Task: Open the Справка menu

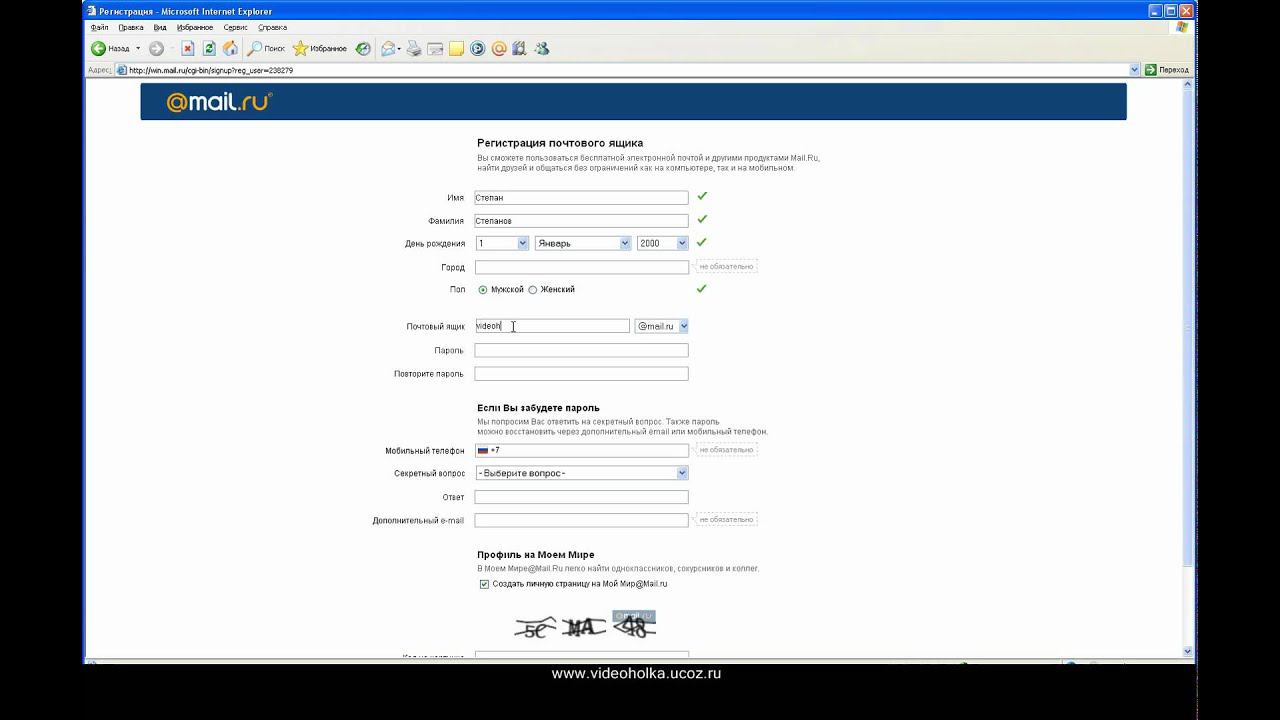Action: [x=272, y=28]
